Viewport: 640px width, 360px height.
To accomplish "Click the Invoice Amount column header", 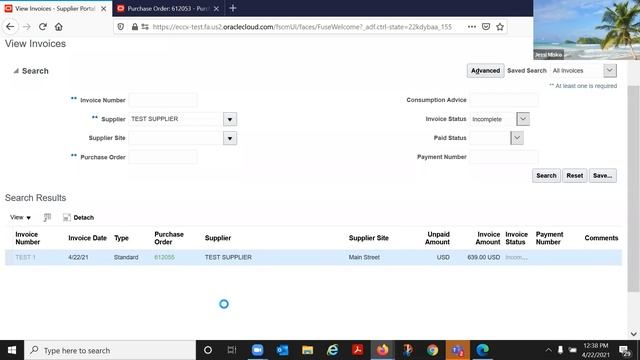I will [488, 238].
